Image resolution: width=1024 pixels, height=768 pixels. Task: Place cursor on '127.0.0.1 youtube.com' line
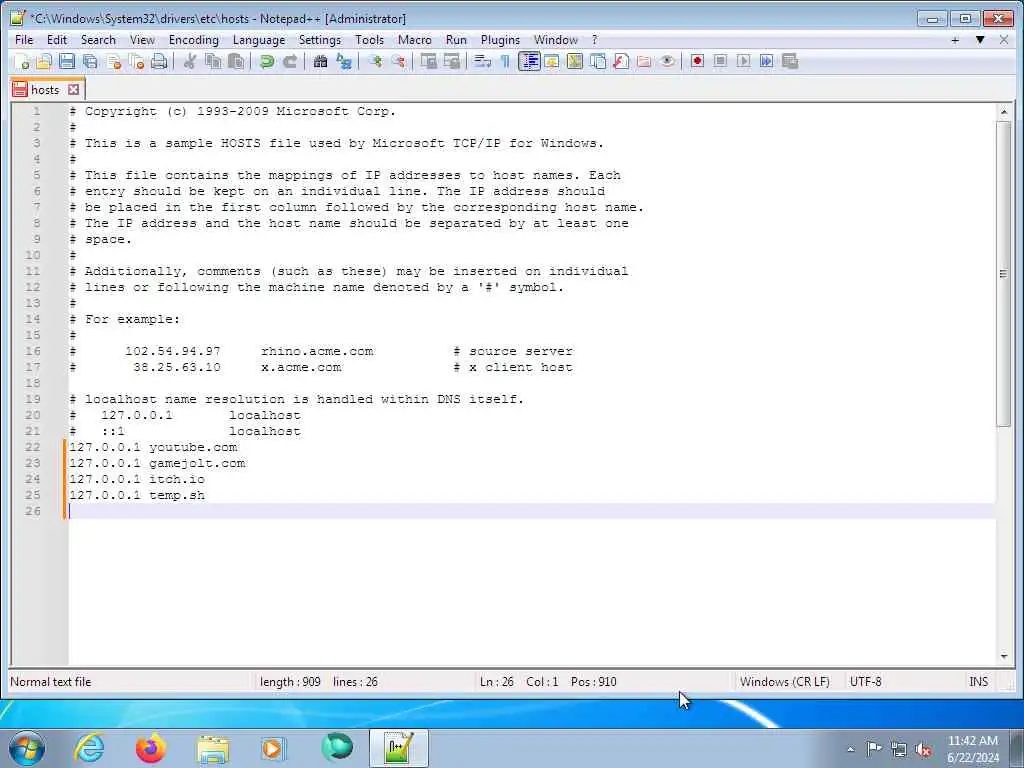pos(153,447)
